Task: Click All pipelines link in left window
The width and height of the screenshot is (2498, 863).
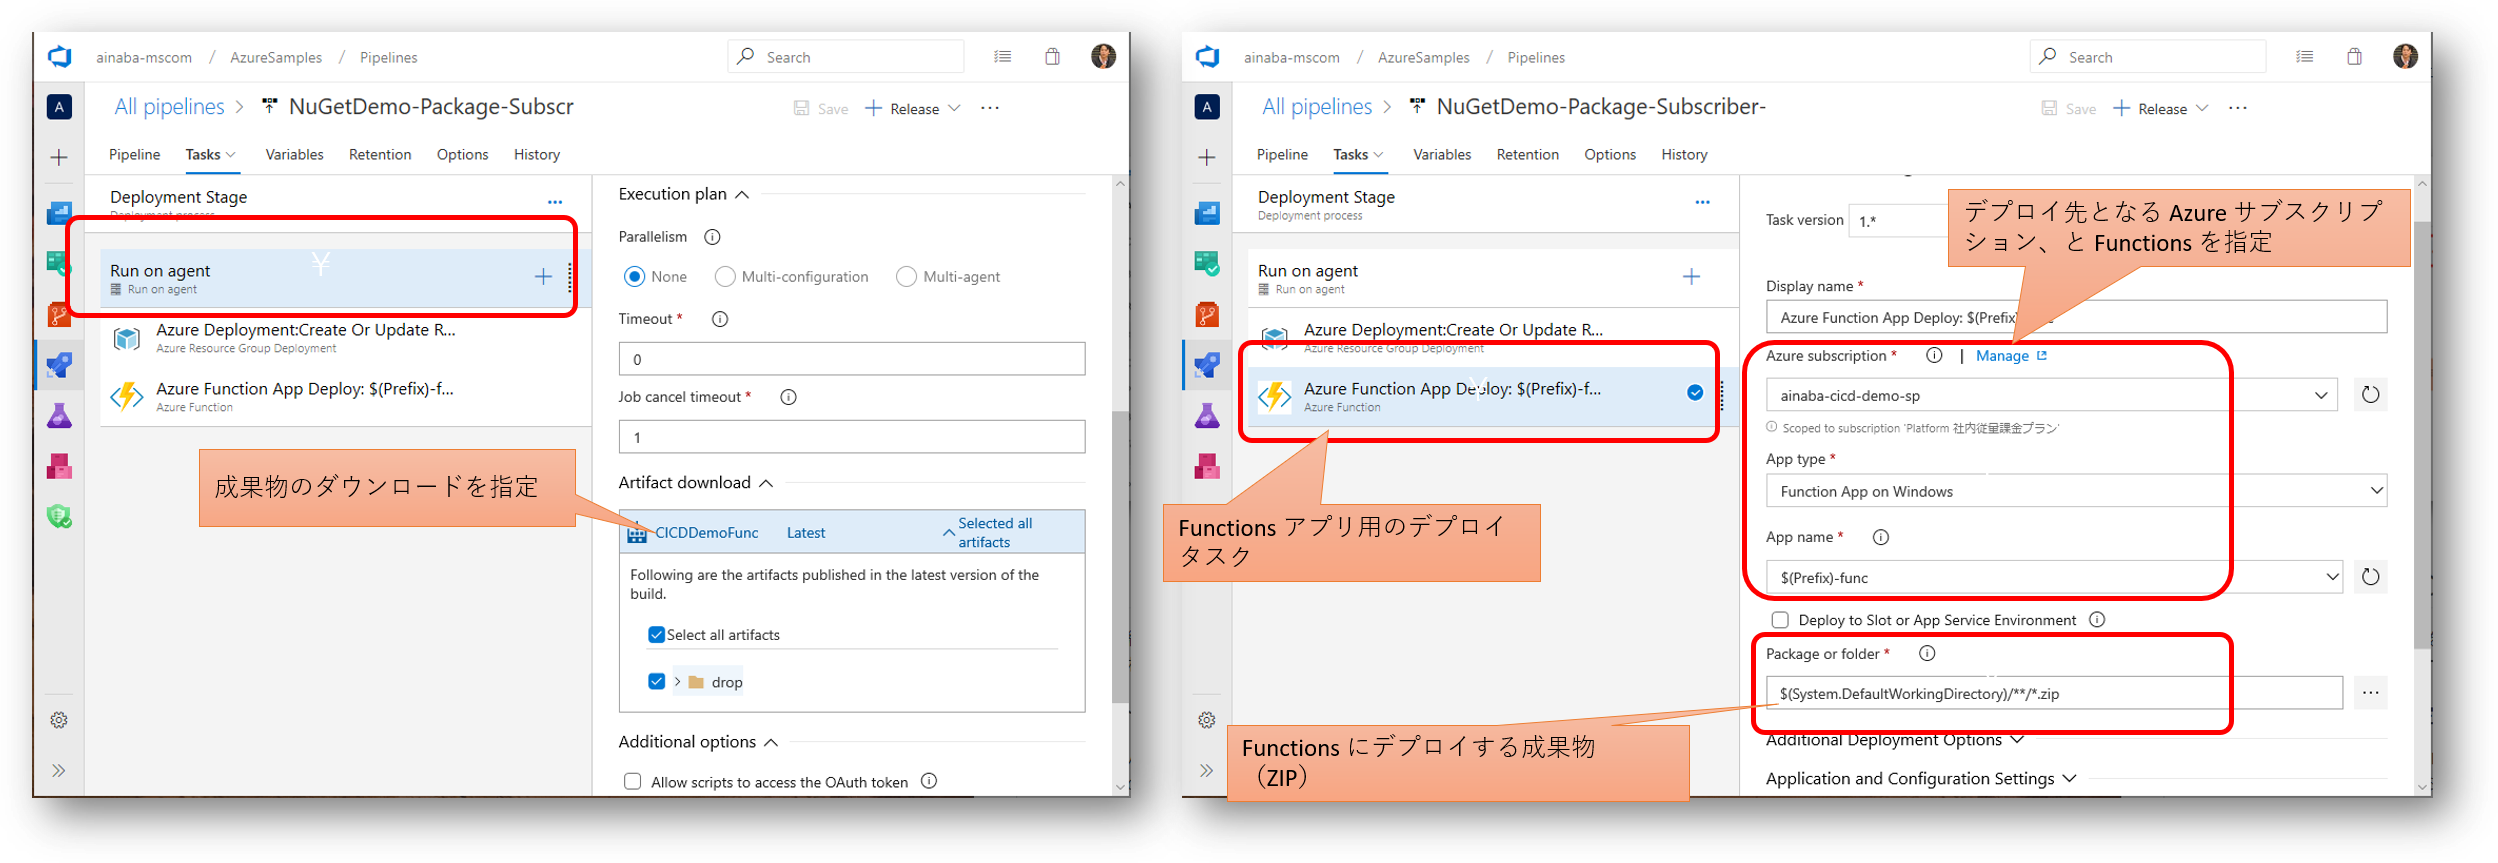Action: 169,106
